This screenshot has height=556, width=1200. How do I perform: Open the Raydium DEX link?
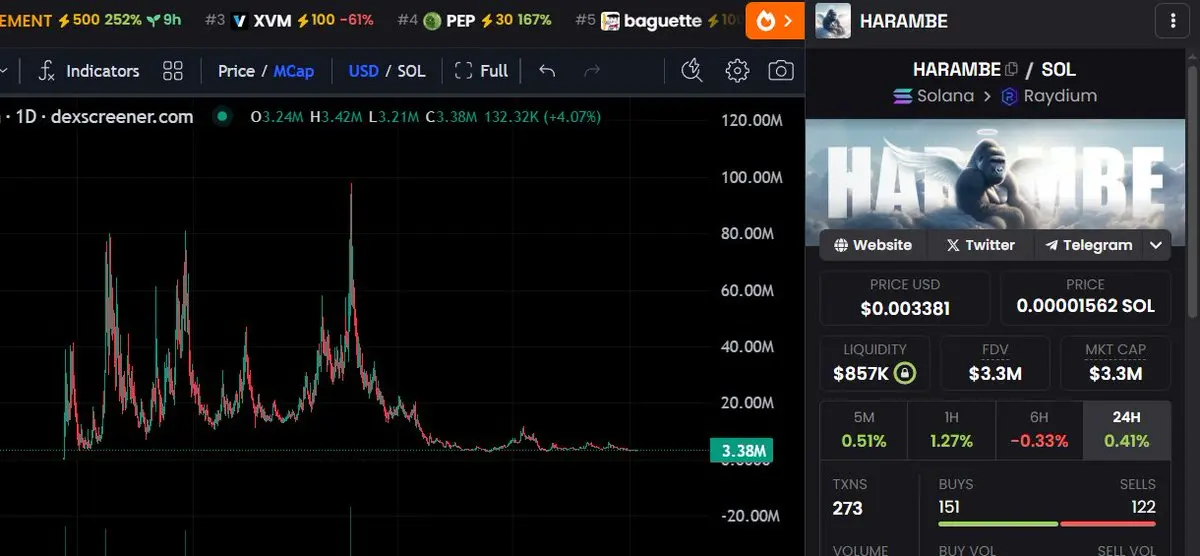tap(1060, 96)
